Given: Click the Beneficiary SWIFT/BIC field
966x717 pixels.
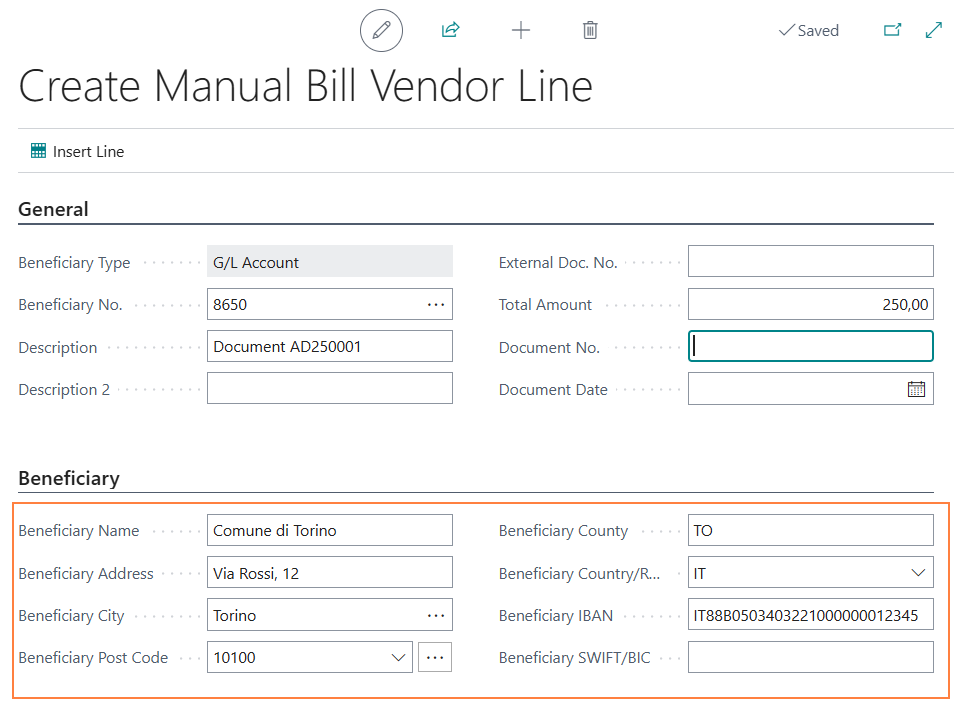Looking at the screenshot, I should (810, 657).
